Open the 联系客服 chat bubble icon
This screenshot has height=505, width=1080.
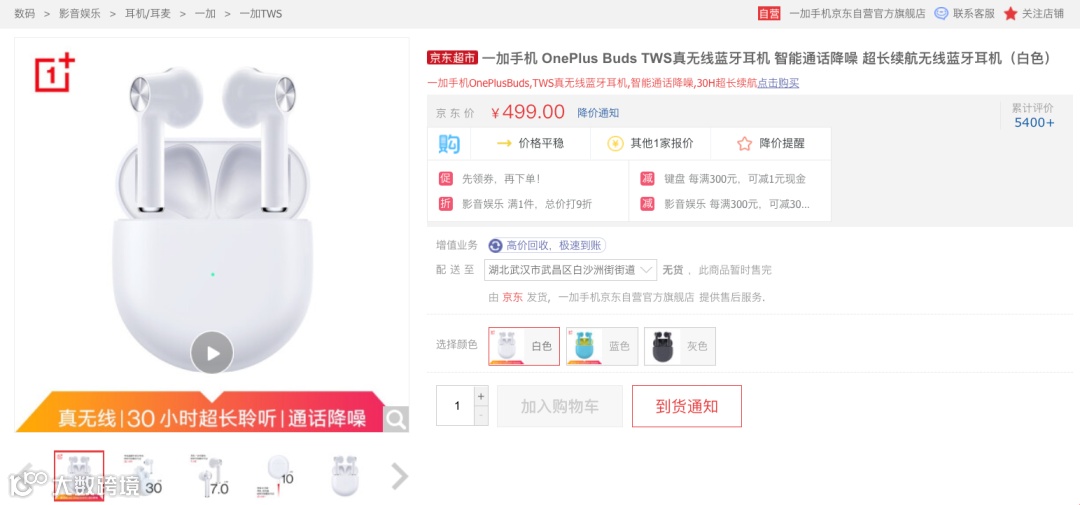(941, 13)
